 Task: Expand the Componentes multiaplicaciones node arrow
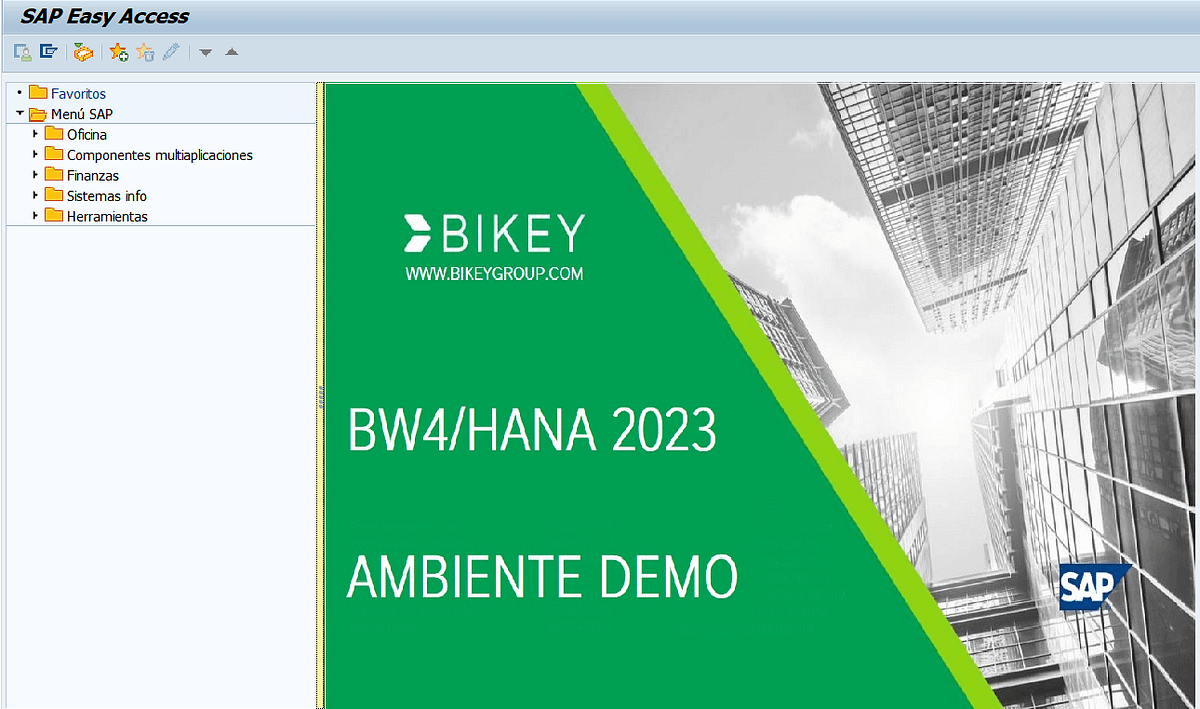click(x=36, y=155)
